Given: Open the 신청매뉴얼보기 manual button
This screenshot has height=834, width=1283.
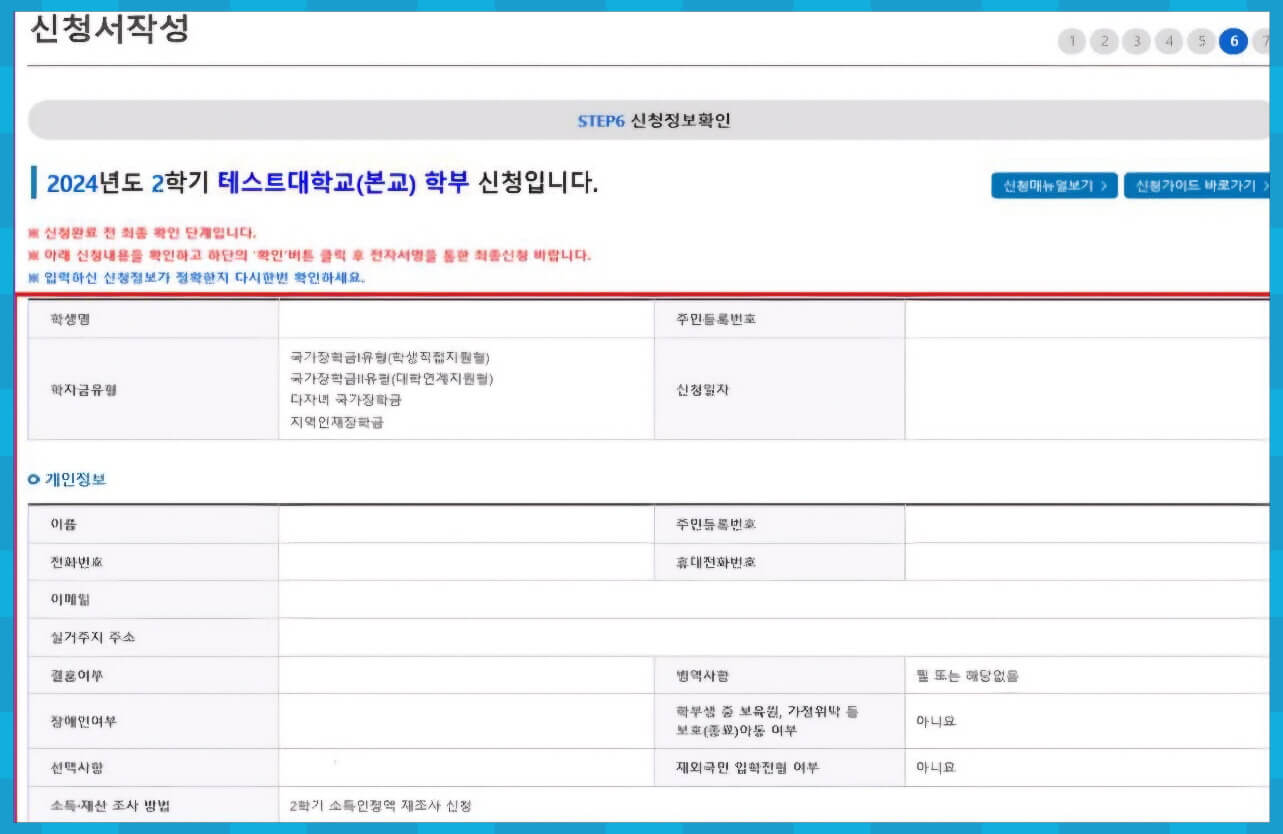Looking at the screenshot, I should pyautogui.click(x=1053, y=185).
